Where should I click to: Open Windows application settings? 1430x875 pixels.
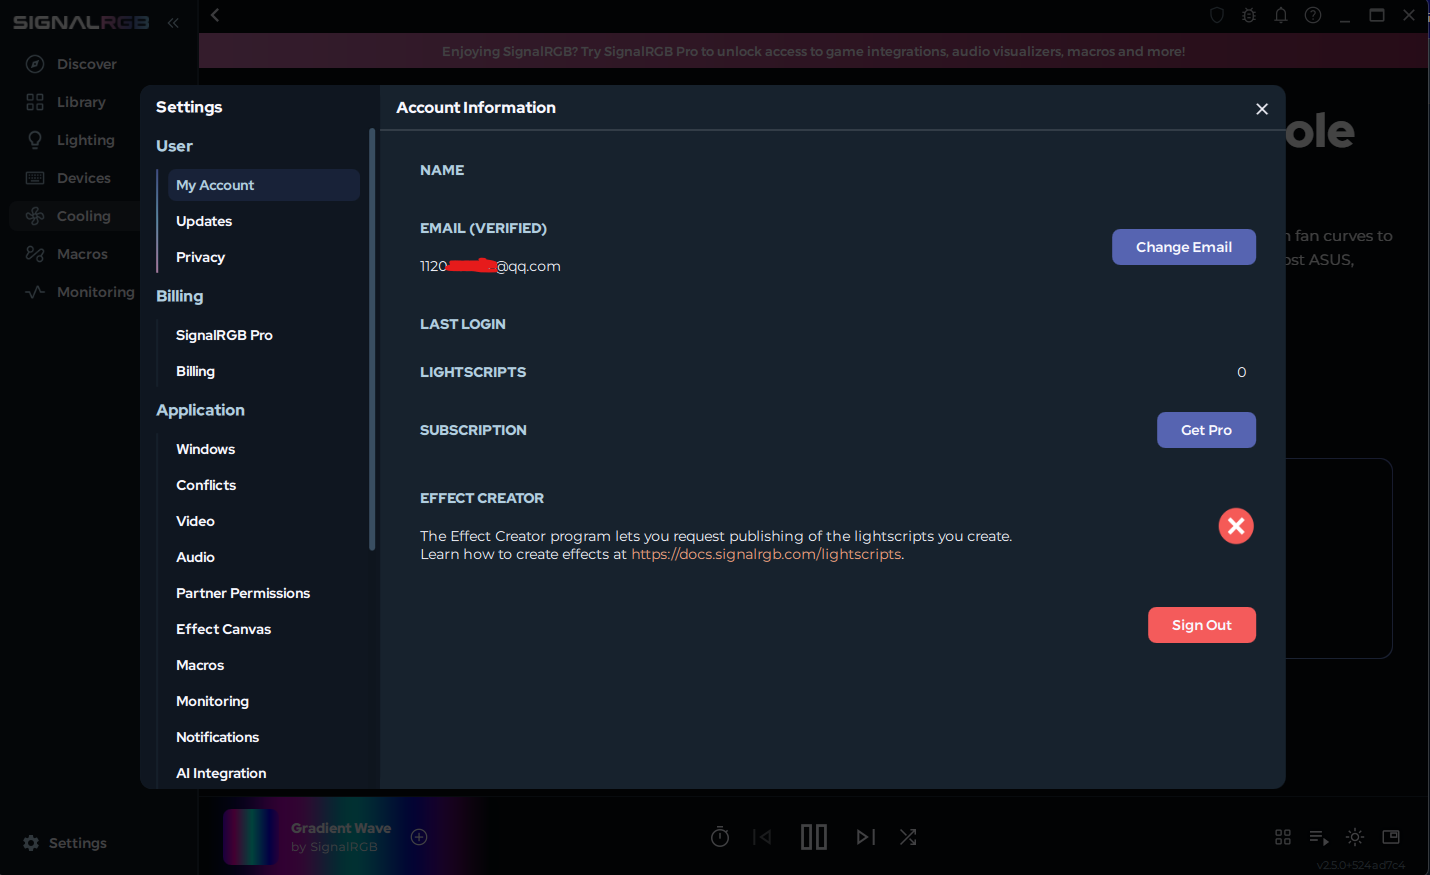click(205, 449)
